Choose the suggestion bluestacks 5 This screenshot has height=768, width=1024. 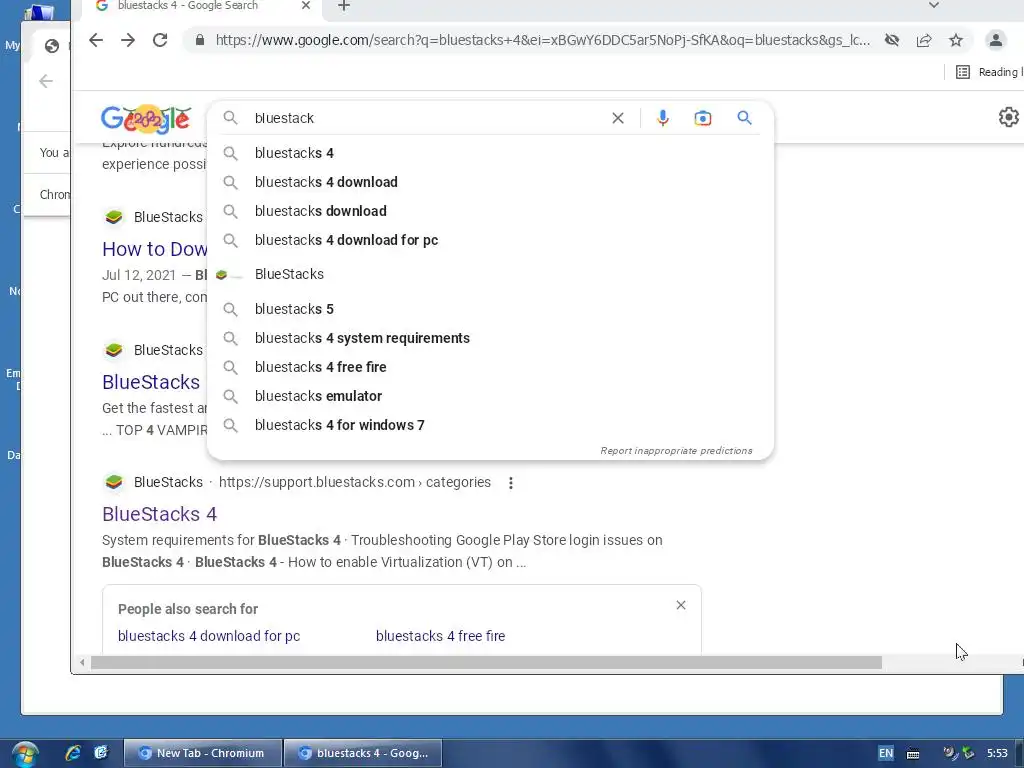pyautogui.click(x=490, y=309)
